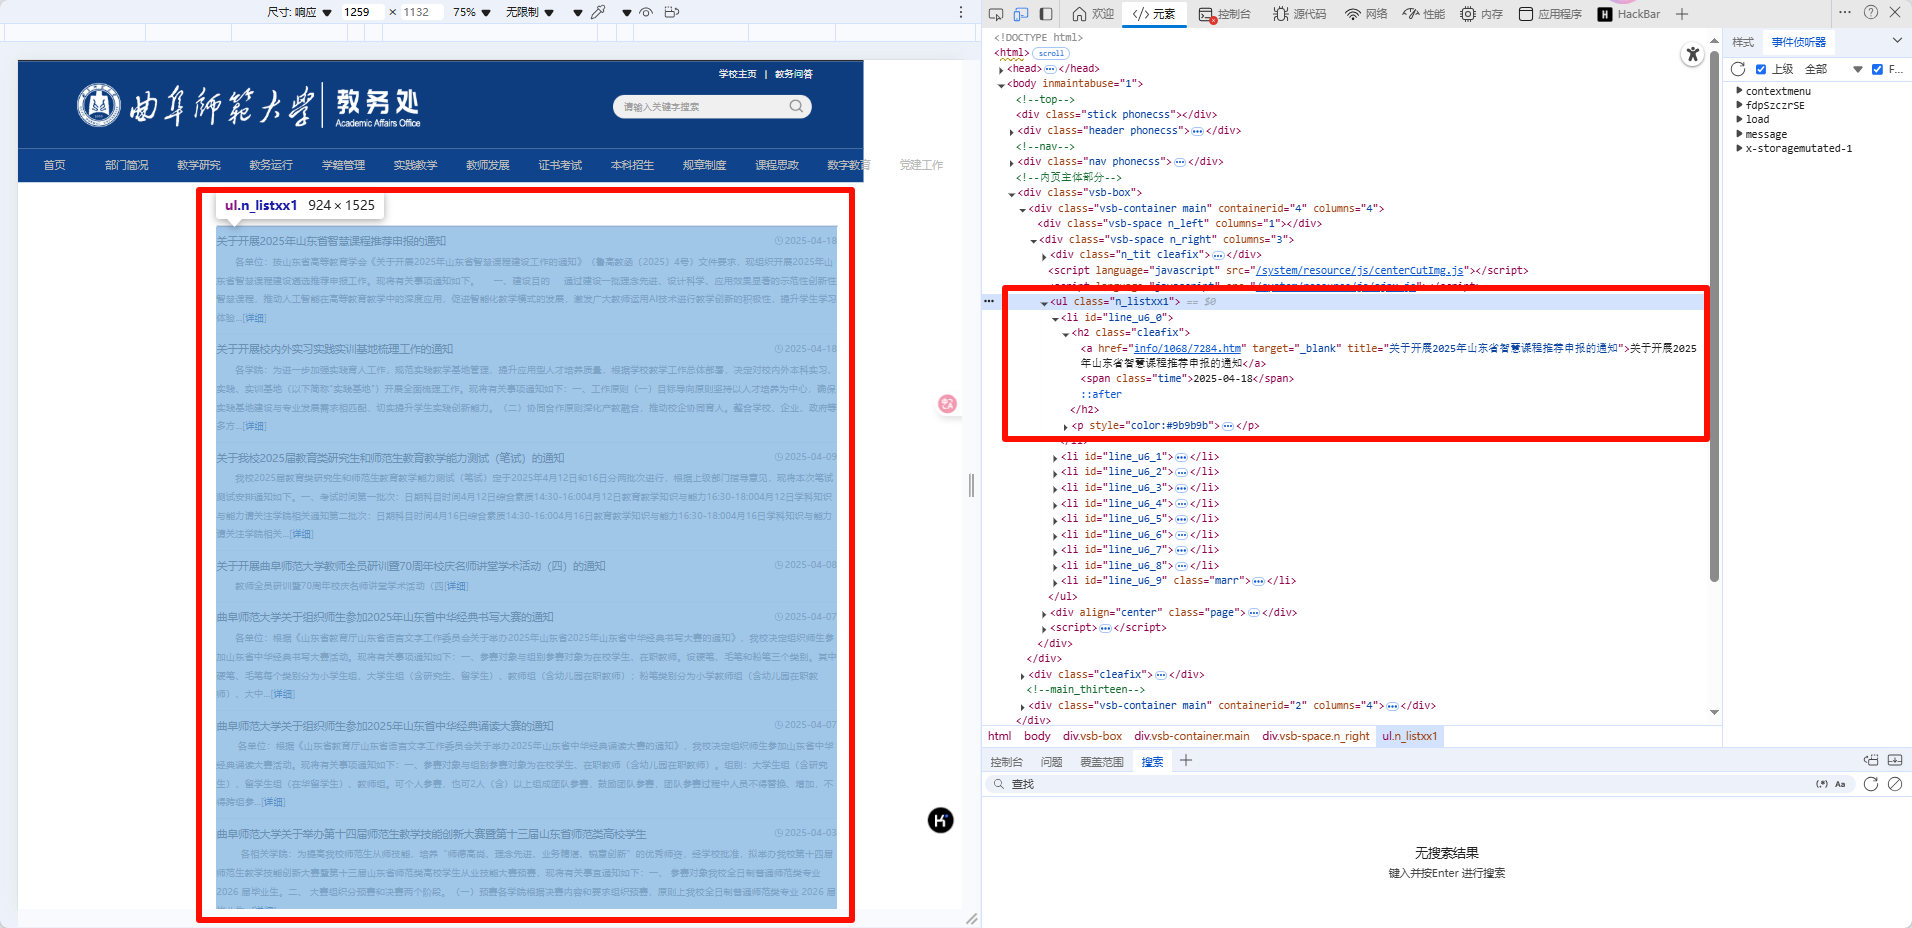
Task: Click the black HackBar floating button
Action: coord(940,821)
